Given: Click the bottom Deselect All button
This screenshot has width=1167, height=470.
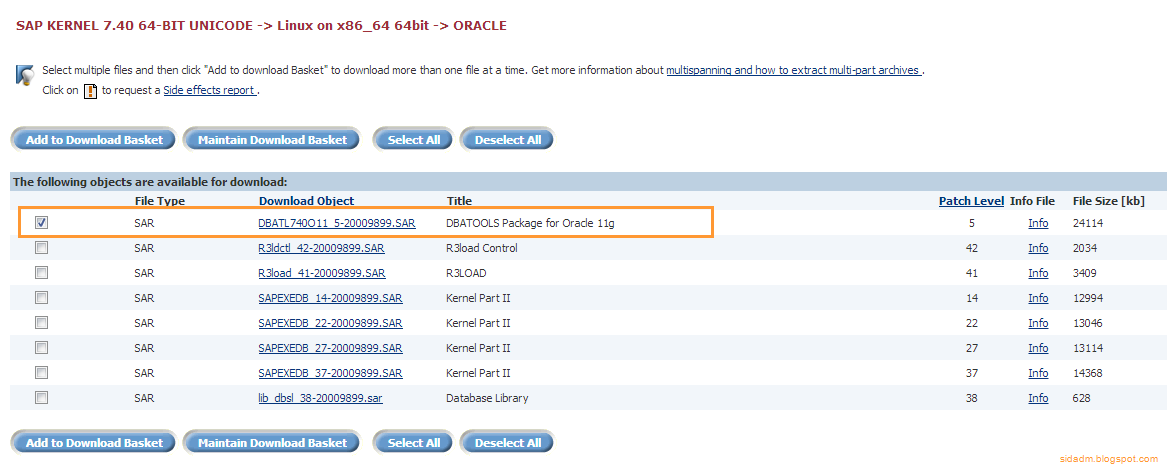Looking at the screenshot, I should coord(508,442).
